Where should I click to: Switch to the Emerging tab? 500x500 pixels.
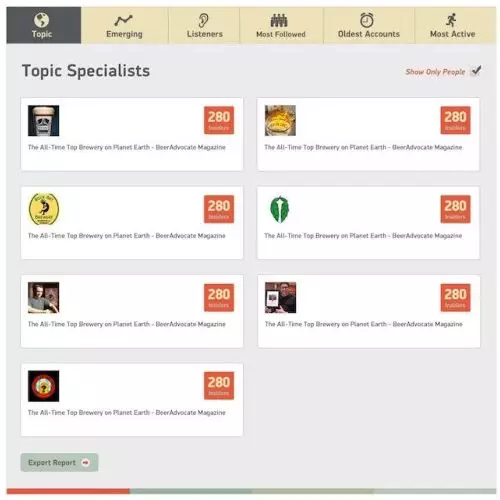coord(125,25)
